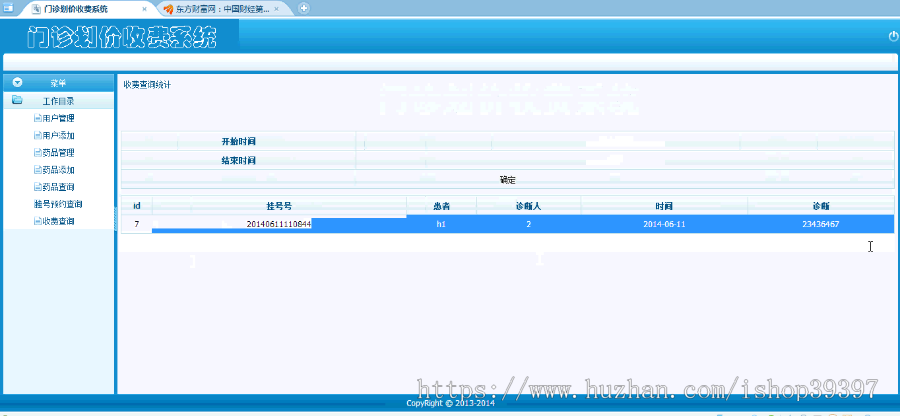Click the id cell 7

(137, 224)
